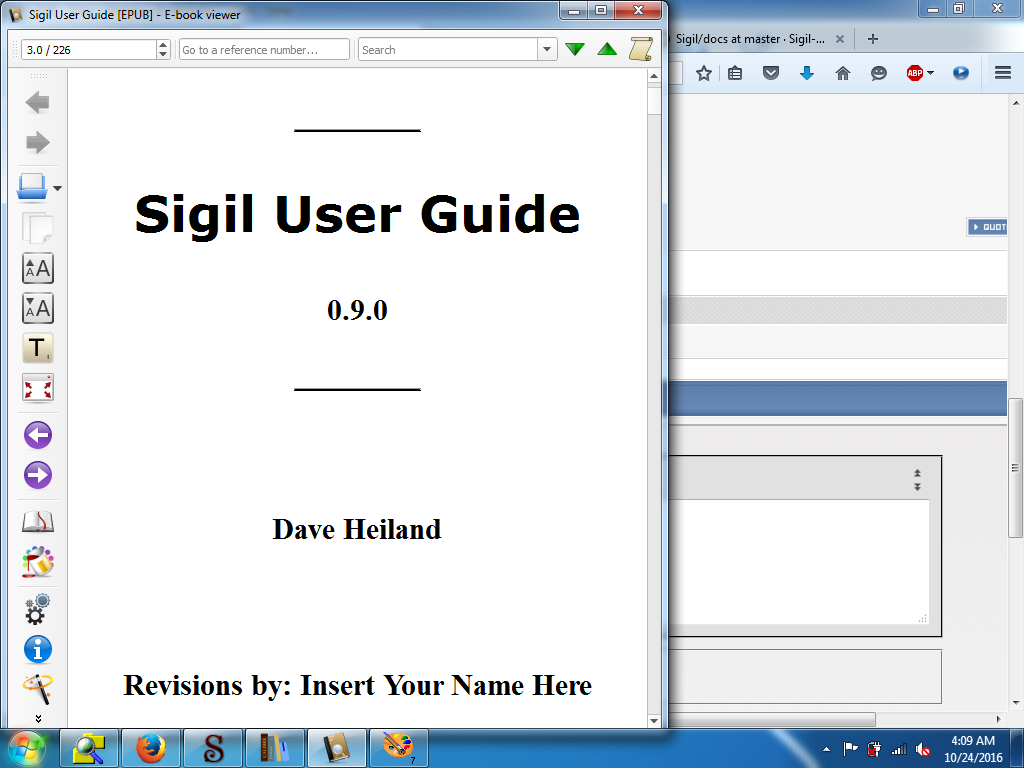Viewport: 1024px width, 768px height.
Task: Click Windows Start button
Action: coord(27,748)
